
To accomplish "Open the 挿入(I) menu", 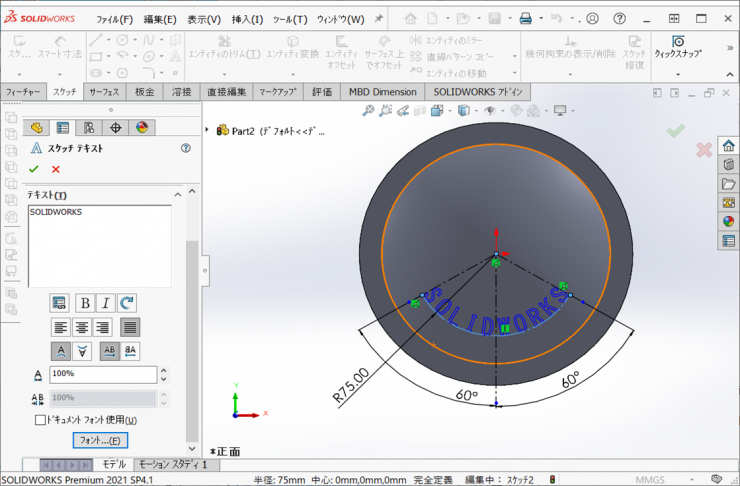I will click(x=247, y=19).
